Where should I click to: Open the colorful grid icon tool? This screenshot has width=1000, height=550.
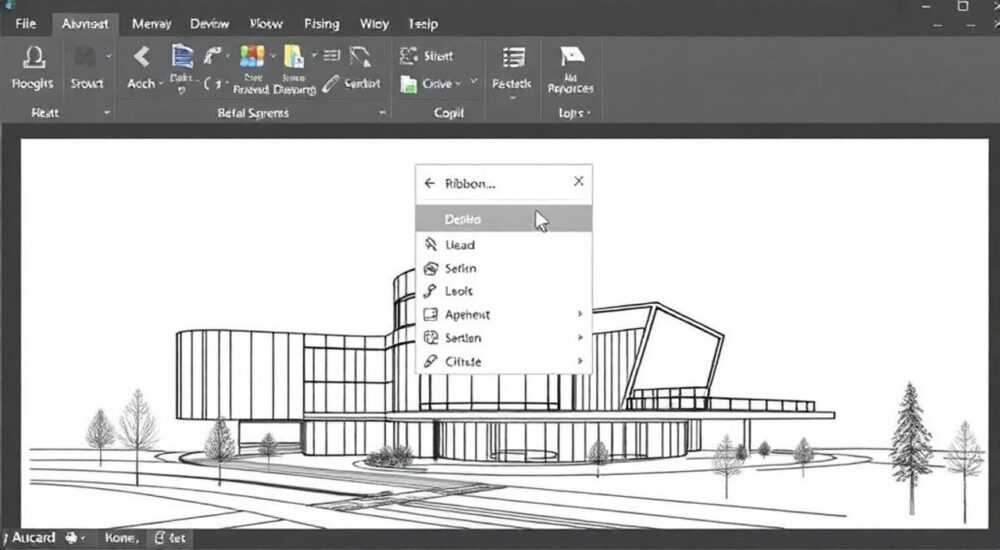[252, 56]
